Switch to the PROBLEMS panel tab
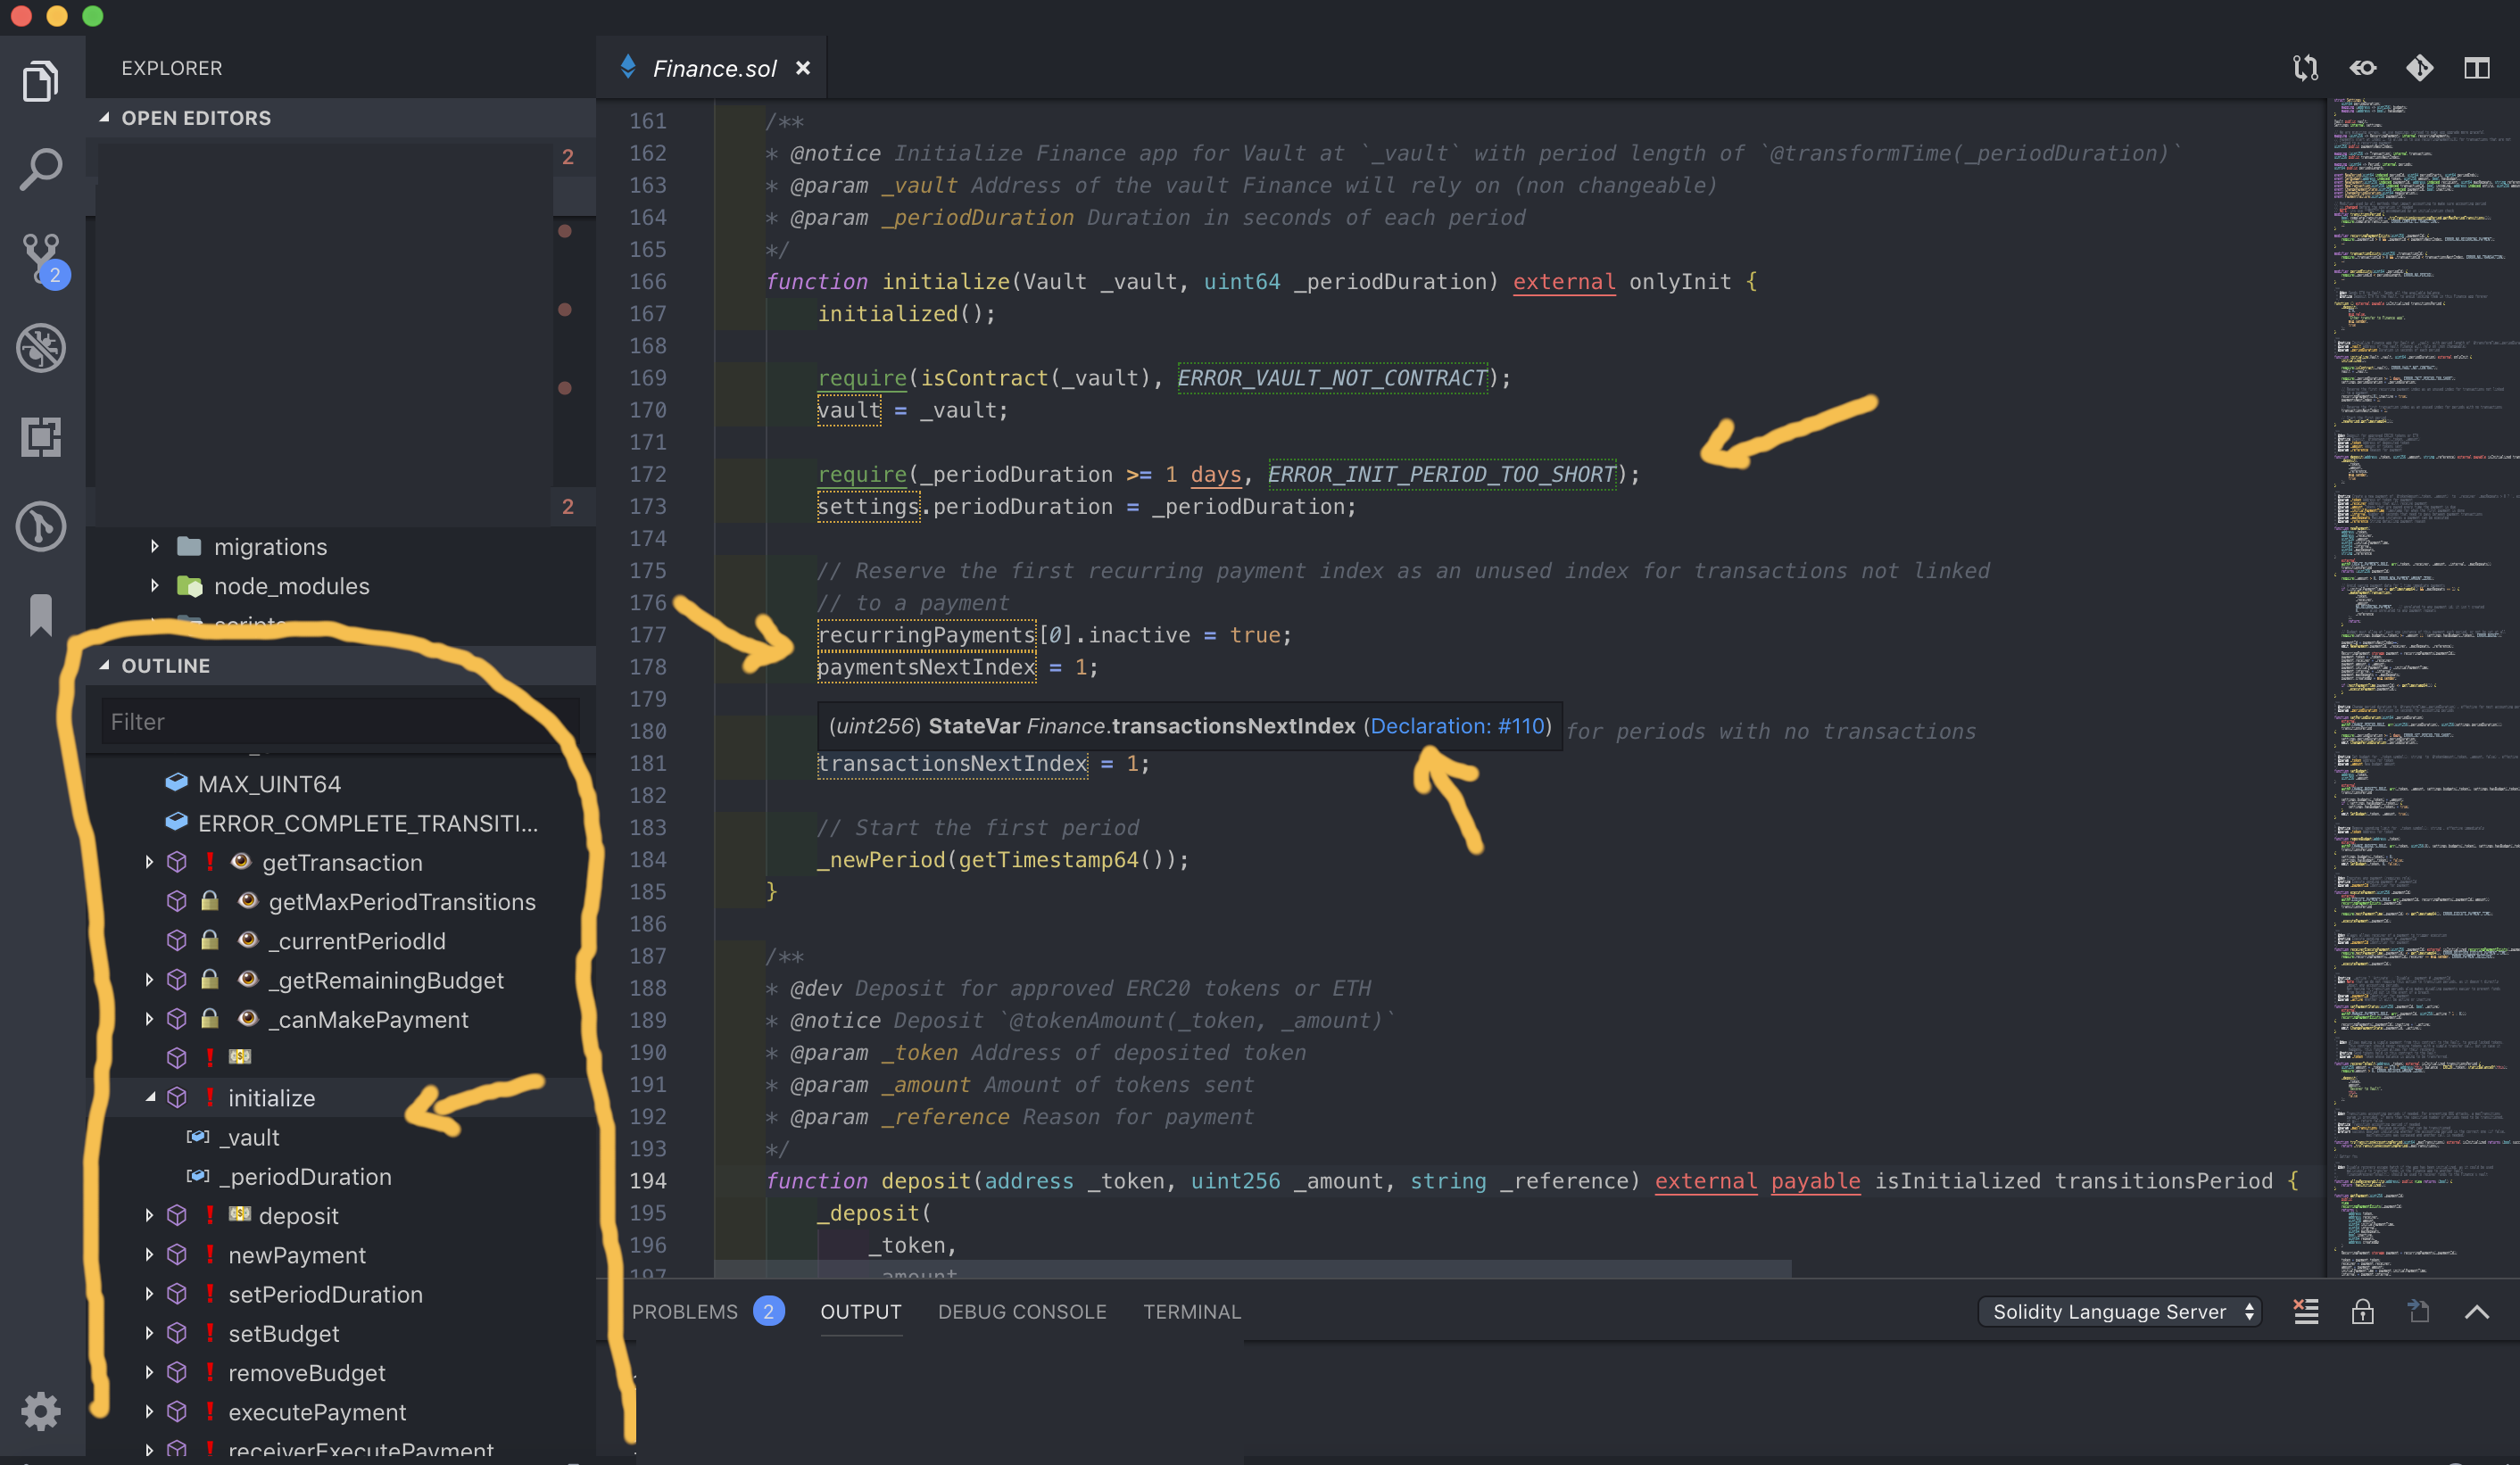 click(x=684, y=1311)
